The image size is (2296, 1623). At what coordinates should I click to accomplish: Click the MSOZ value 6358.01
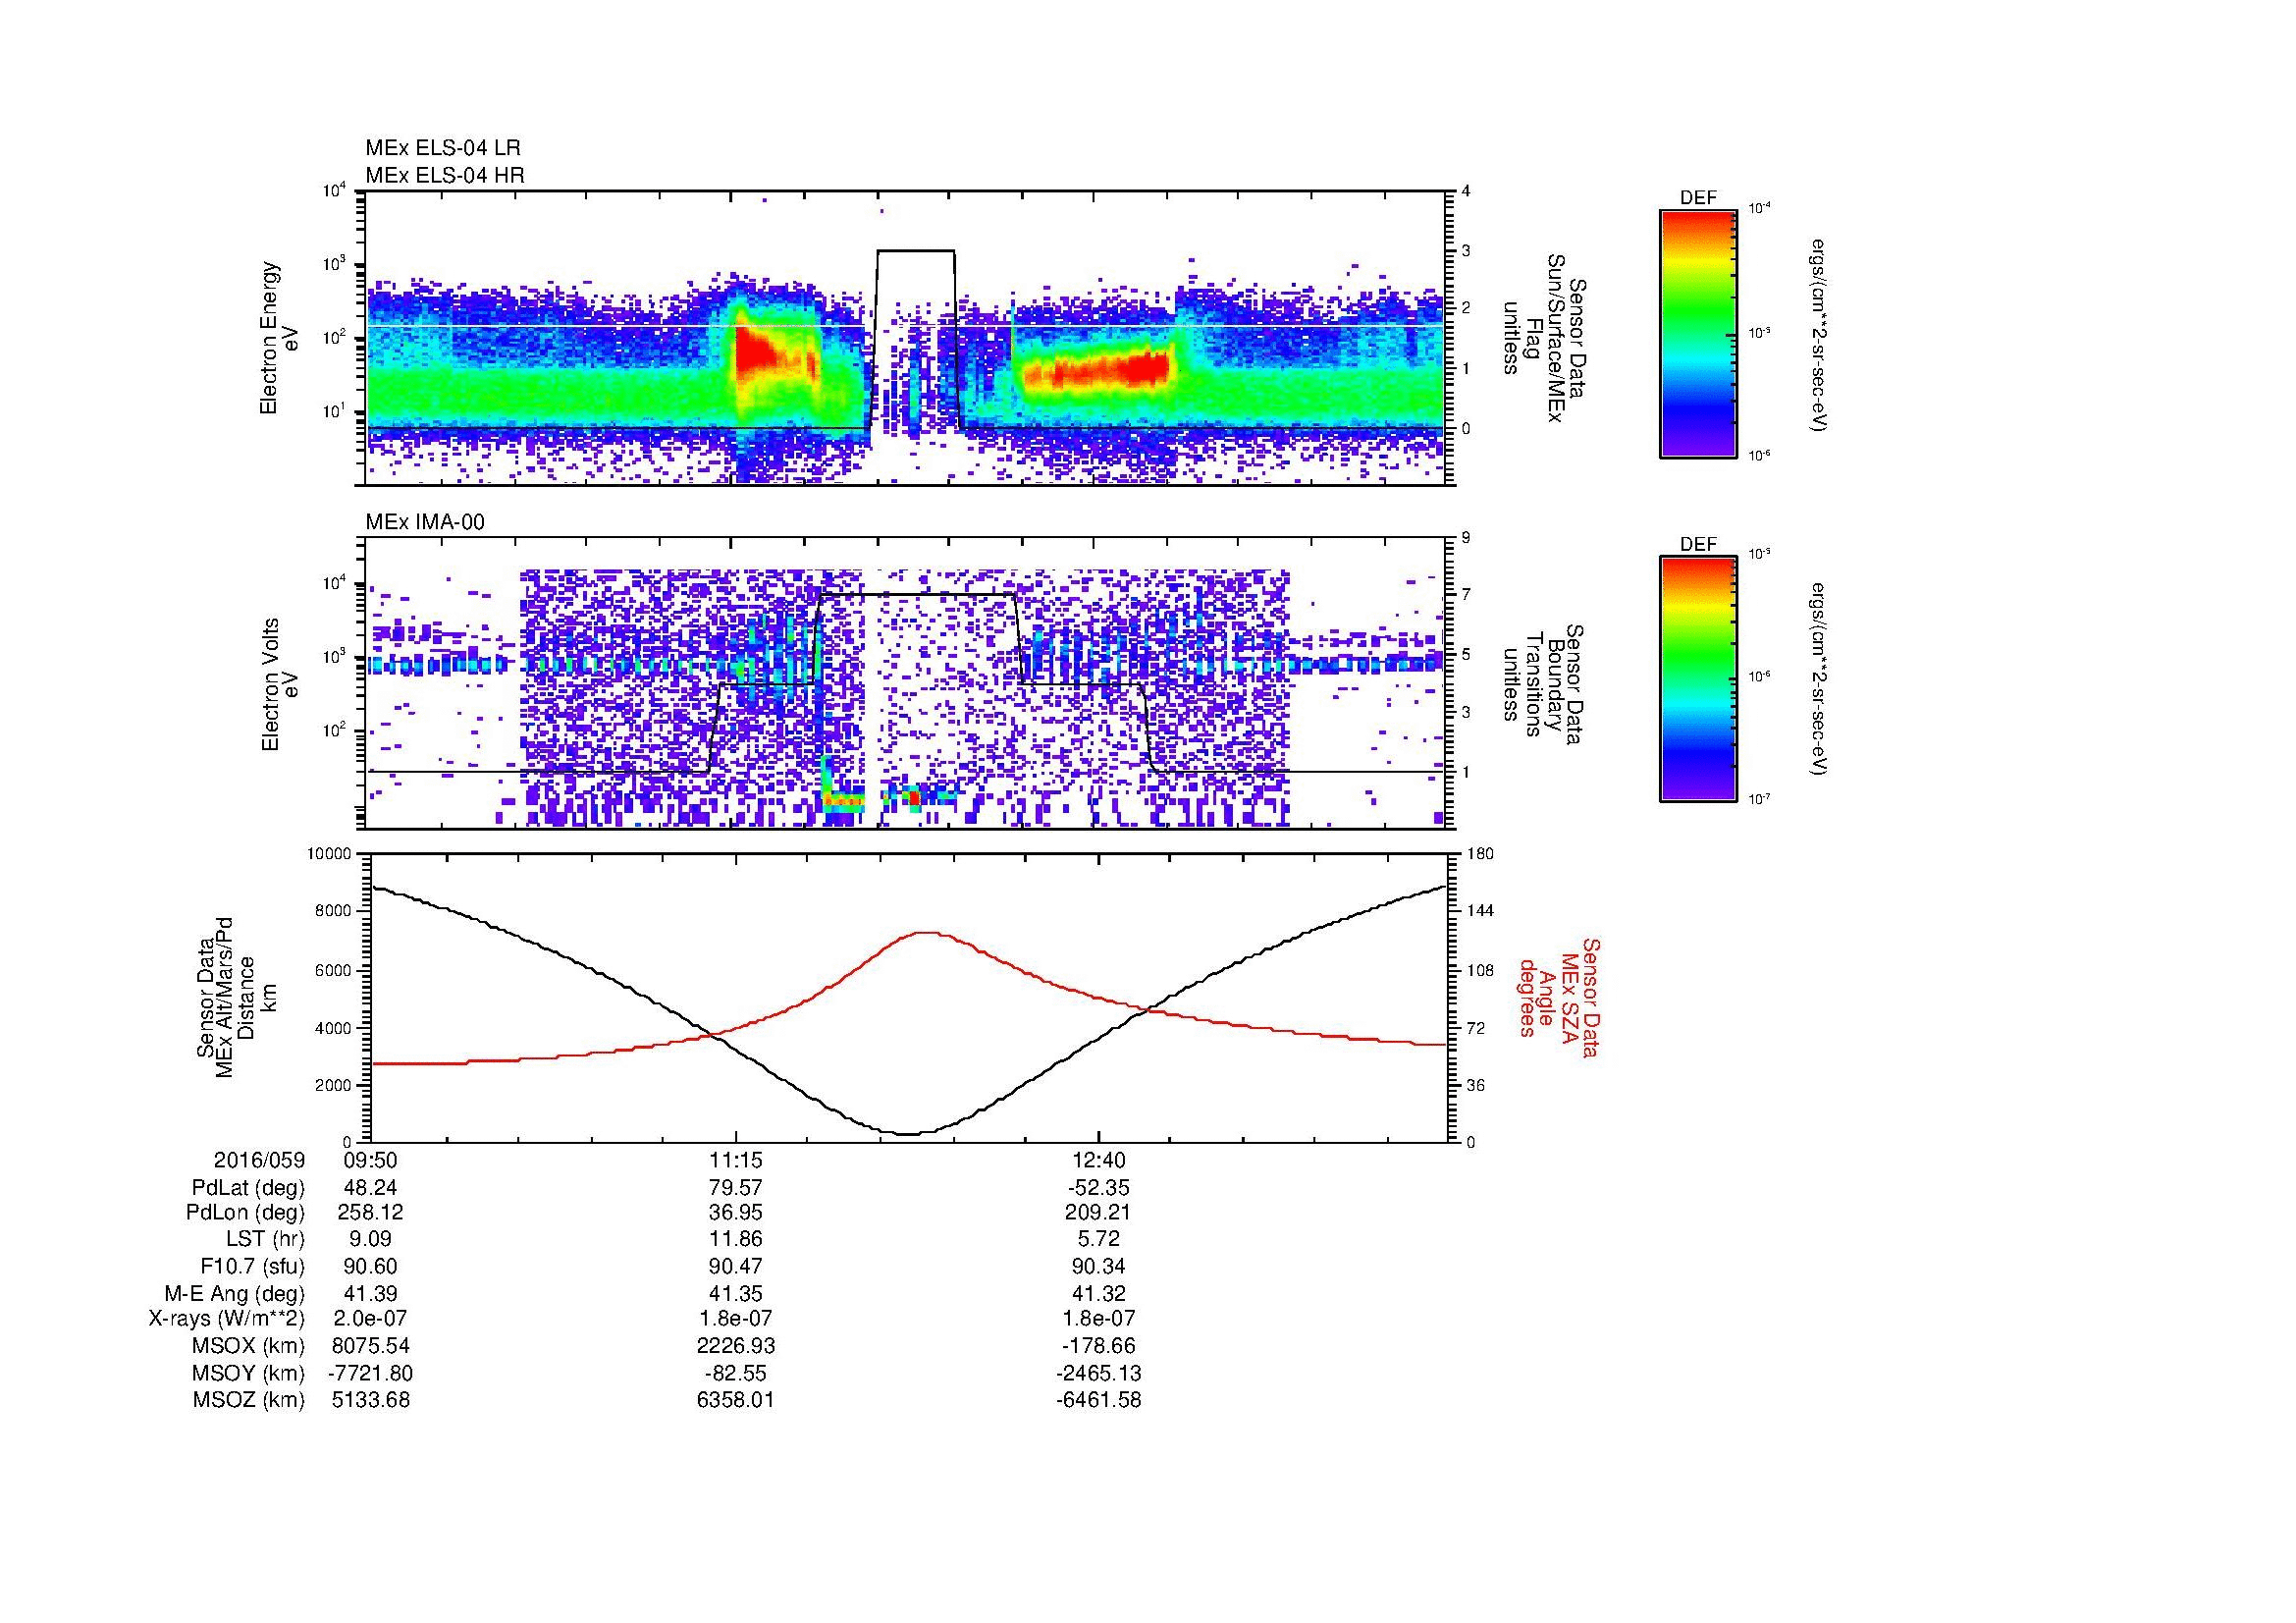coord(735,1399)
